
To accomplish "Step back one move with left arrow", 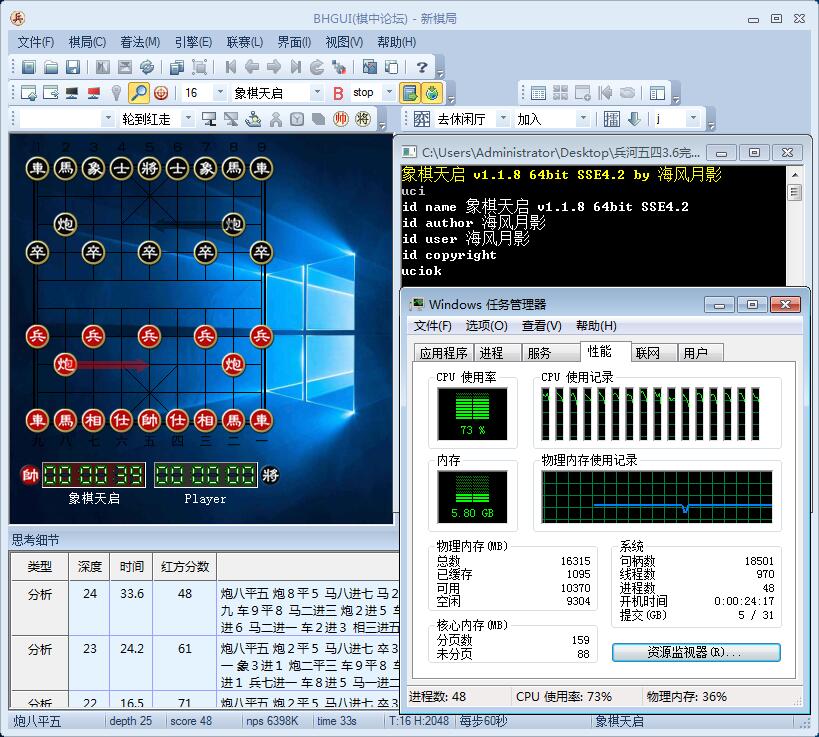I will [x=252, y=67].
